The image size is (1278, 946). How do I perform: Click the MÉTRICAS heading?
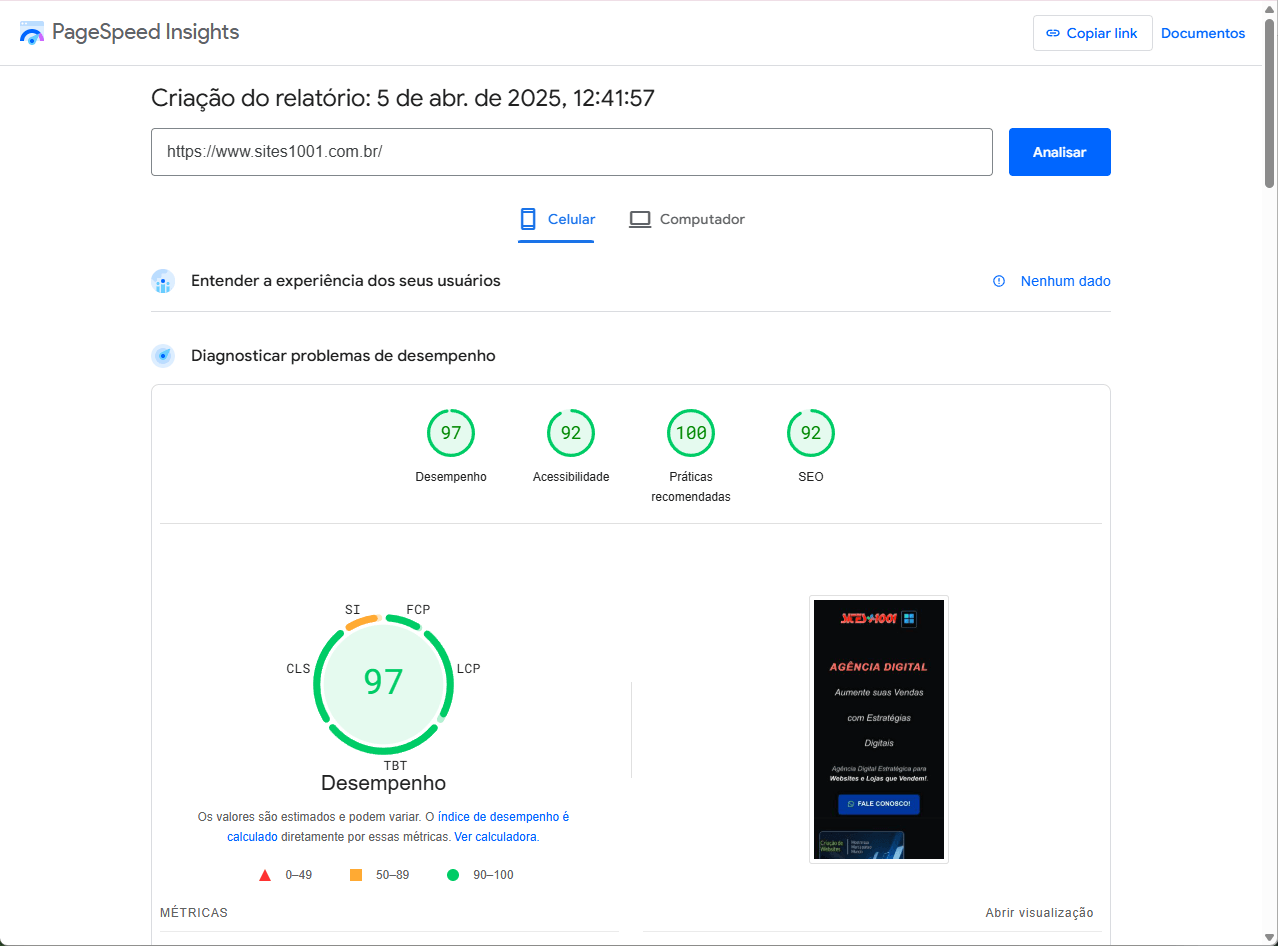(x=194, y=913)
